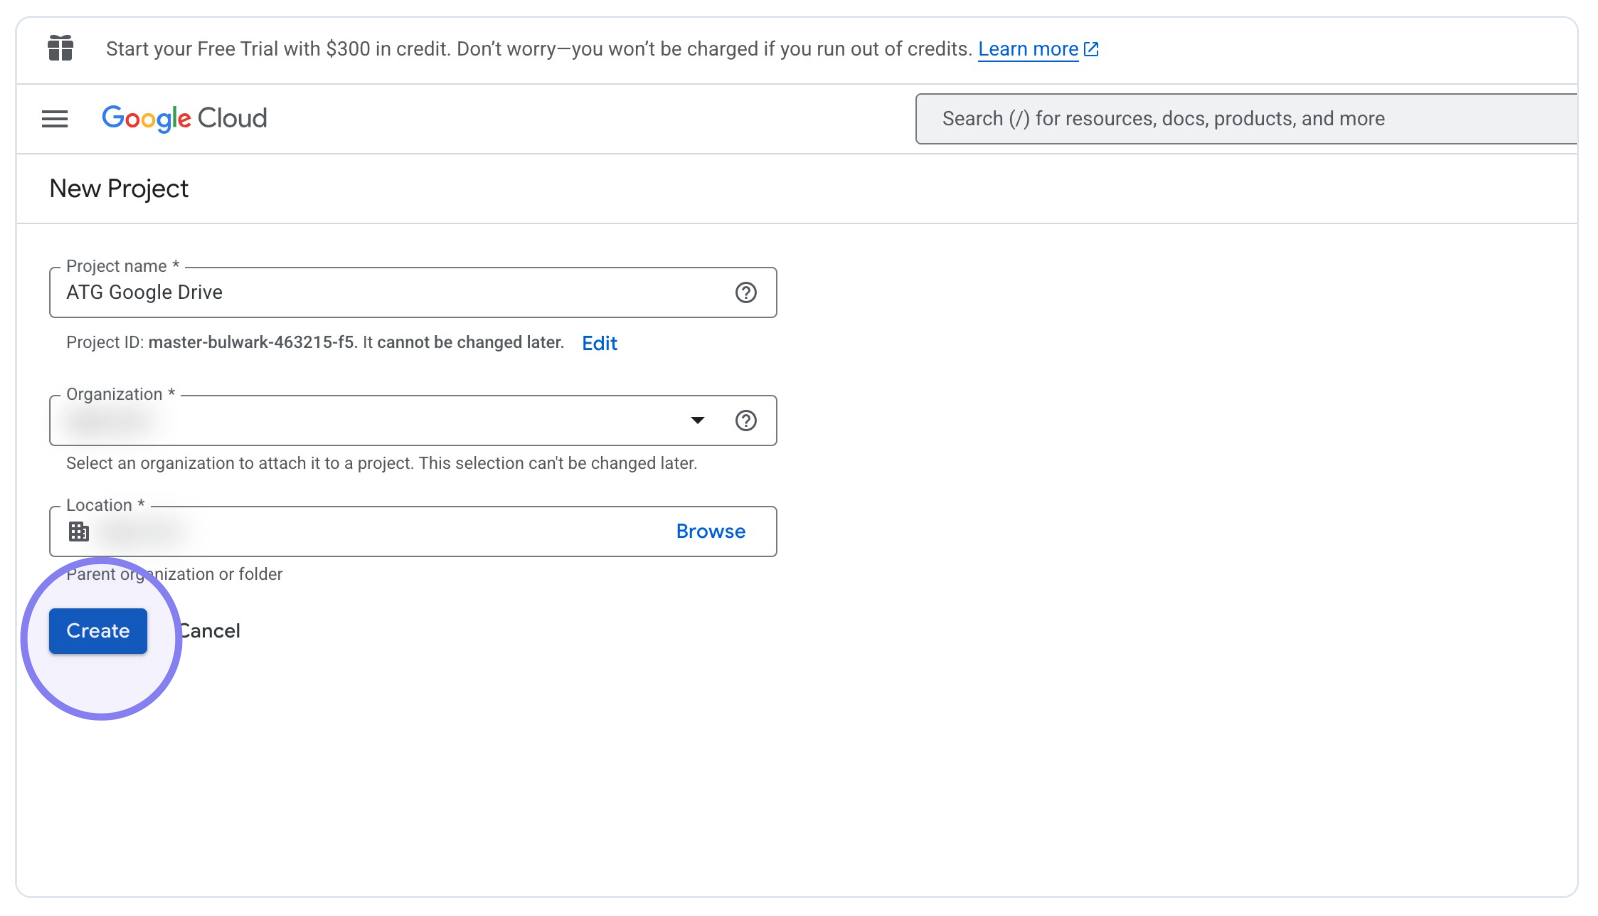Screen dimensions: 1598x916
Task: Click the organization selection helper text
Action: 382,463
